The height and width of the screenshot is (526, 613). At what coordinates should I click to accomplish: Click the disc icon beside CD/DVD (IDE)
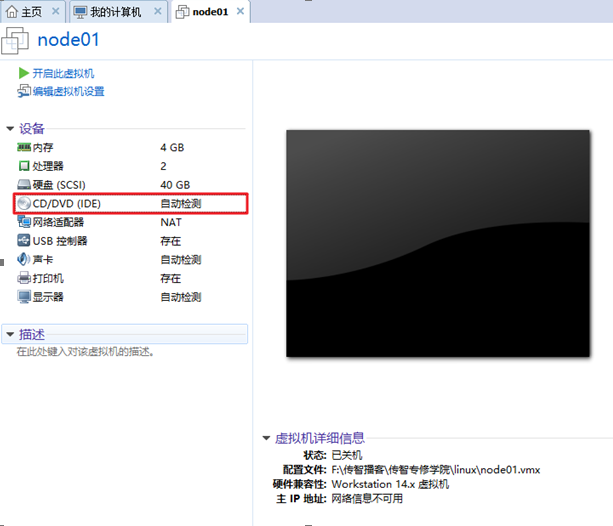click(x=24, y=203)
